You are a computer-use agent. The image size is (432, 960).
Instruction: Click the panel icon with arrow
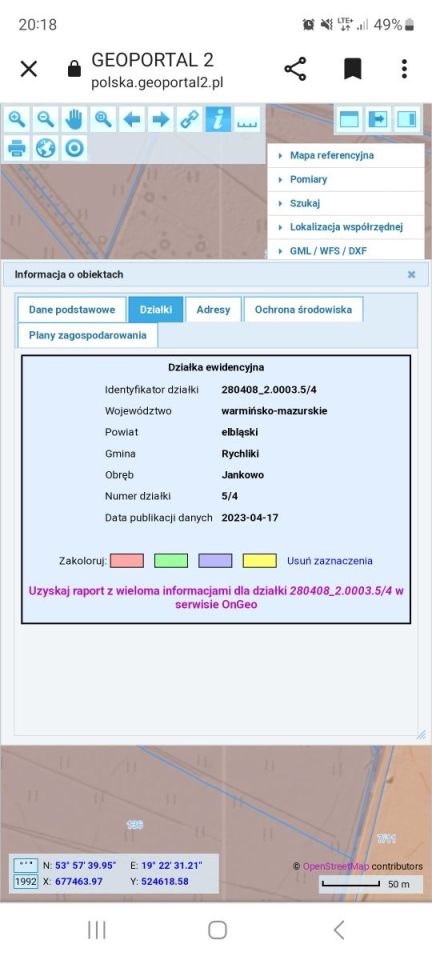click(378, 119)
